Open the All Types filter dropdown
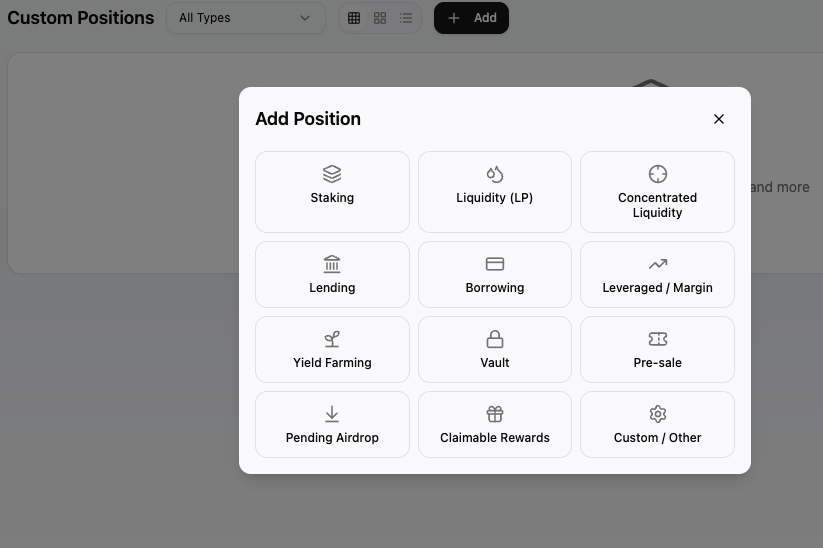 point(246,18)
